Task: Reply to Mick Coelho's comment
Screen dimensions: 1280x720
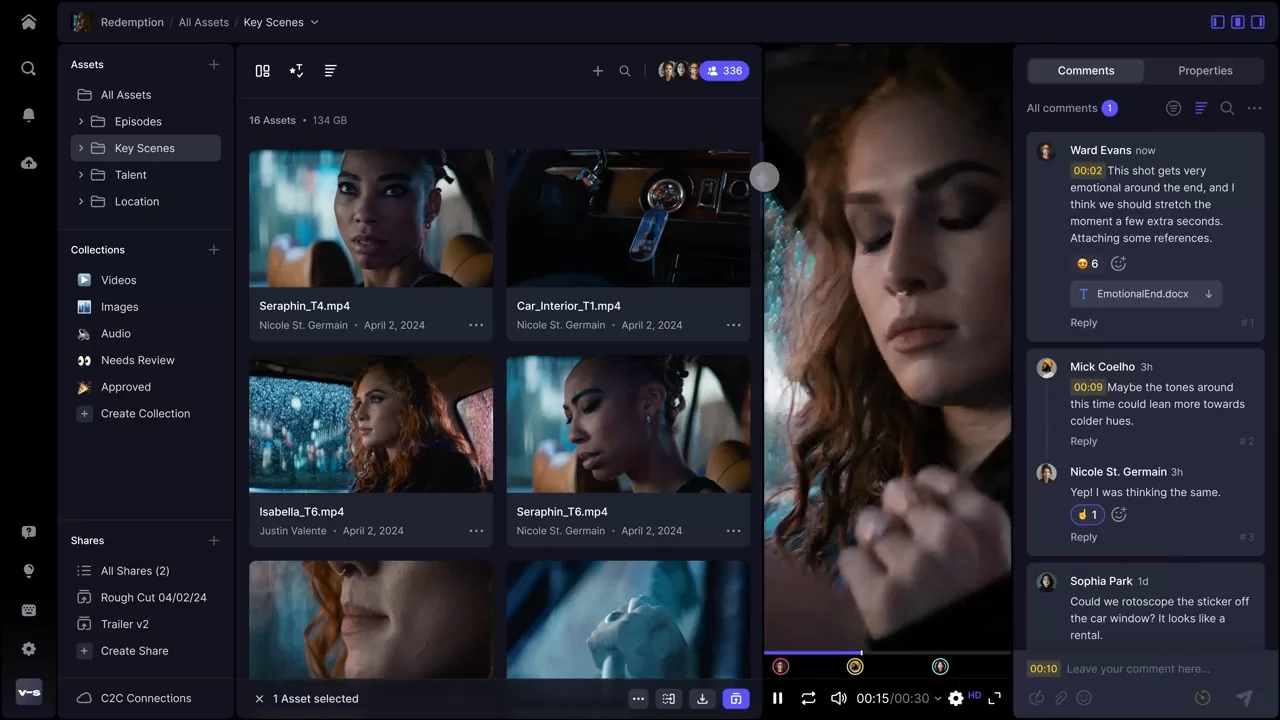Action: click(x=1083, y=441)
